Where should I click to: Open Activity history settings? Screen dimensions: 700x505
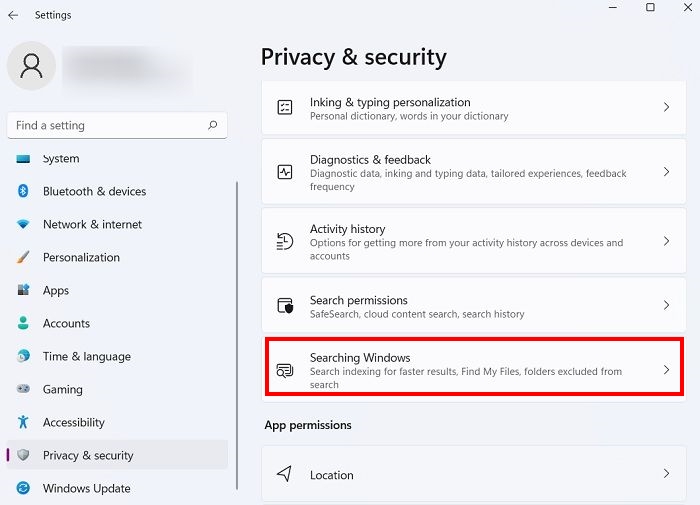point(474,241)
